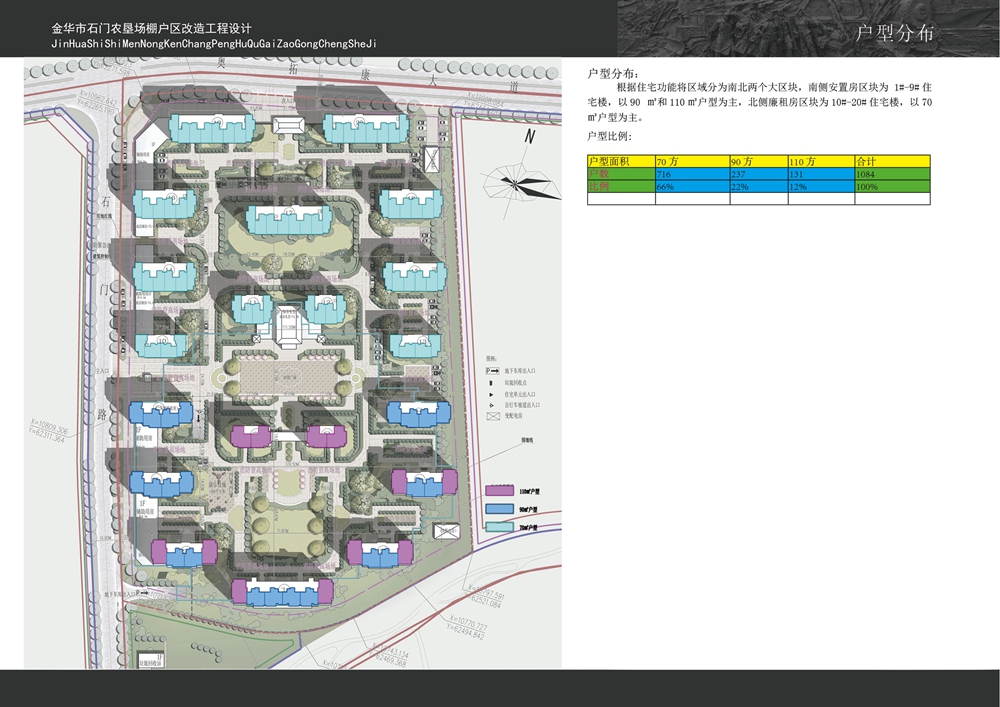Click the garbage collection point legend icon
The image size is (1000, 707).
coord(491,382)
